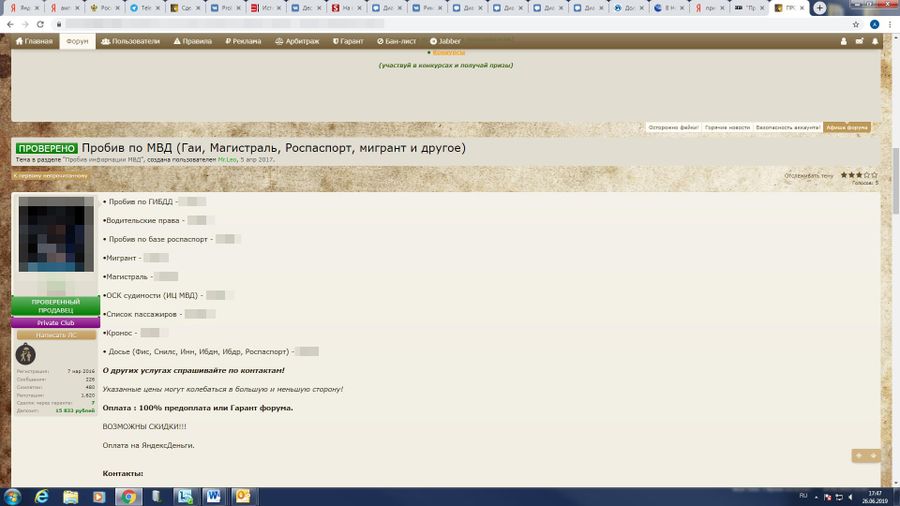900x506 pixels.
Task: Open forum user account icon
Action: 843,41
